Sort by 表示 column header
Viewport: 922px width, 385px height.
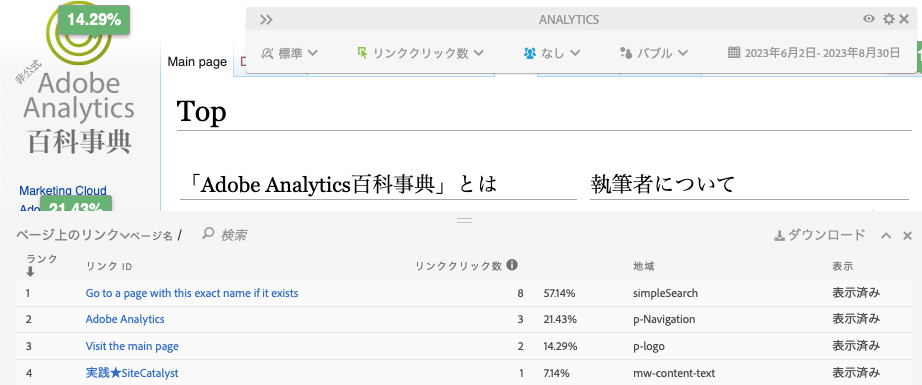pyautogui.click(x=842, y=266)
